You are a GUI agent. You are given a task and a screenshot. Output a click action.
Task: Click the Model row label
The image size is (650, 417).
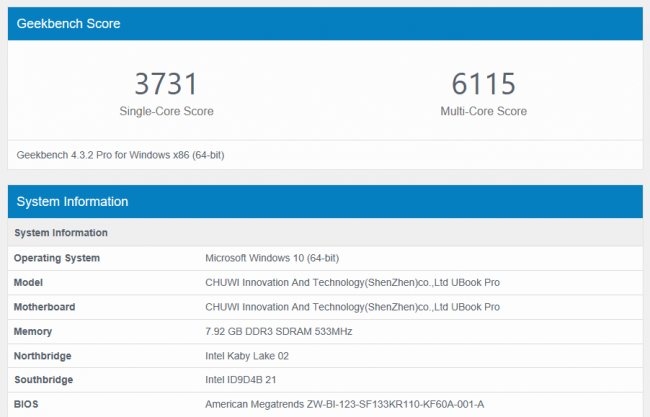tap(28, 283)
